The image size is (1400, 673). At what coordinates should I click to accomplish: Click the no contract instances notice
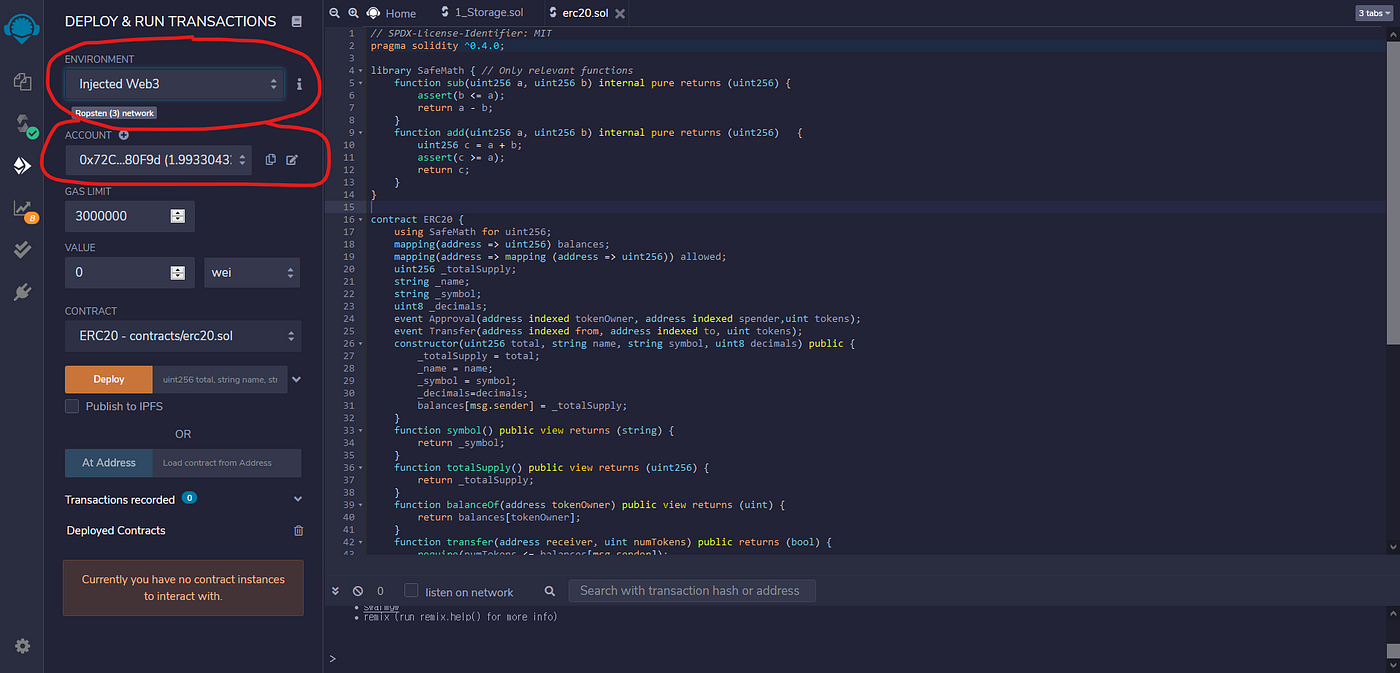click(183, 587)
